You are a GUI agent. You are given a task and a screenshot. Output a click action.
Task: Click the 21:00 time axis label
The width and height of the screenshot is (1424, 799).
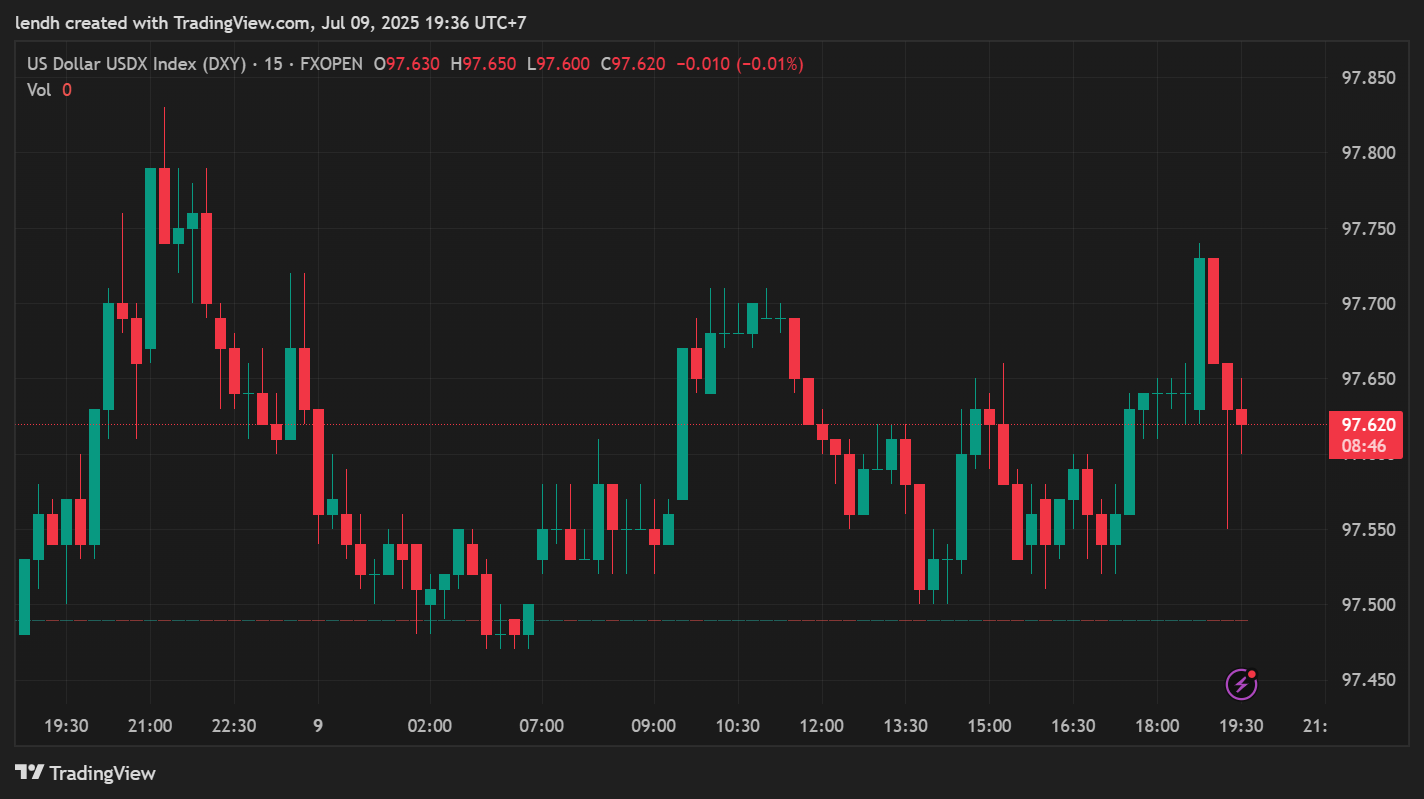(x=150, y=726)
